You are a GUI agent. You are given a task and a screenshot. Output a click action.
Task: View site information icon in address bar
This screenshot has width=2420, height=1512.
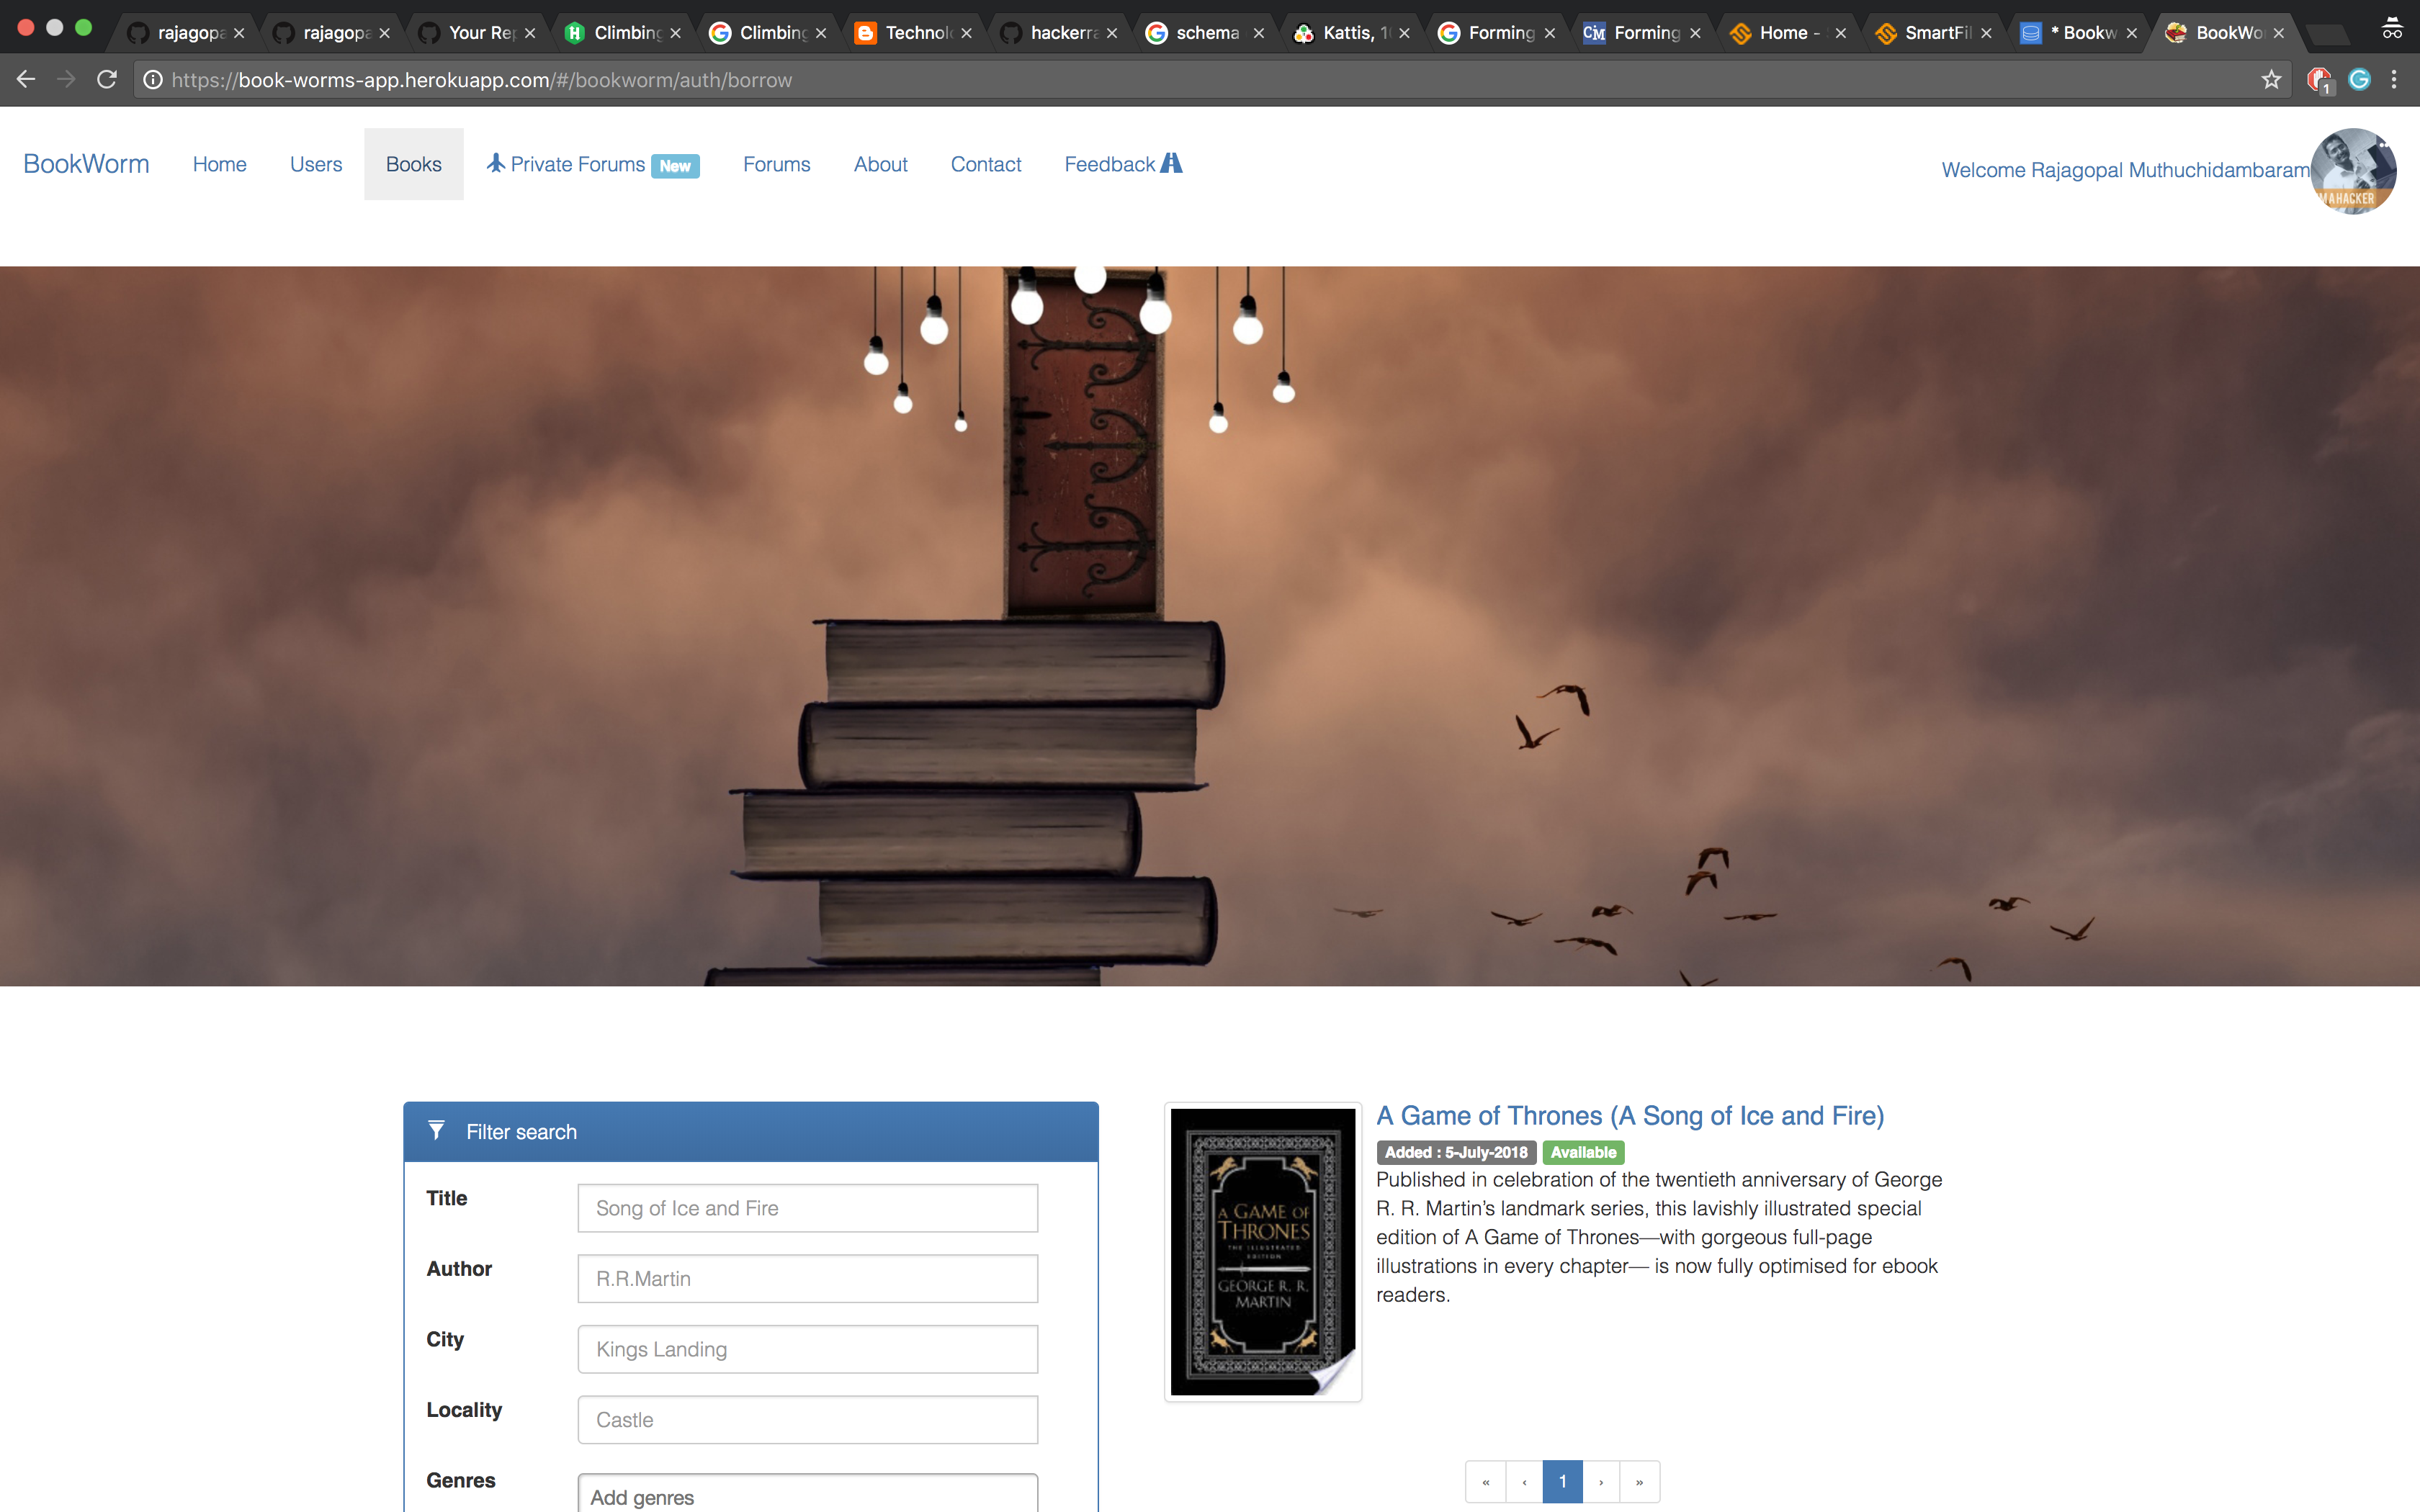[153, 80]
